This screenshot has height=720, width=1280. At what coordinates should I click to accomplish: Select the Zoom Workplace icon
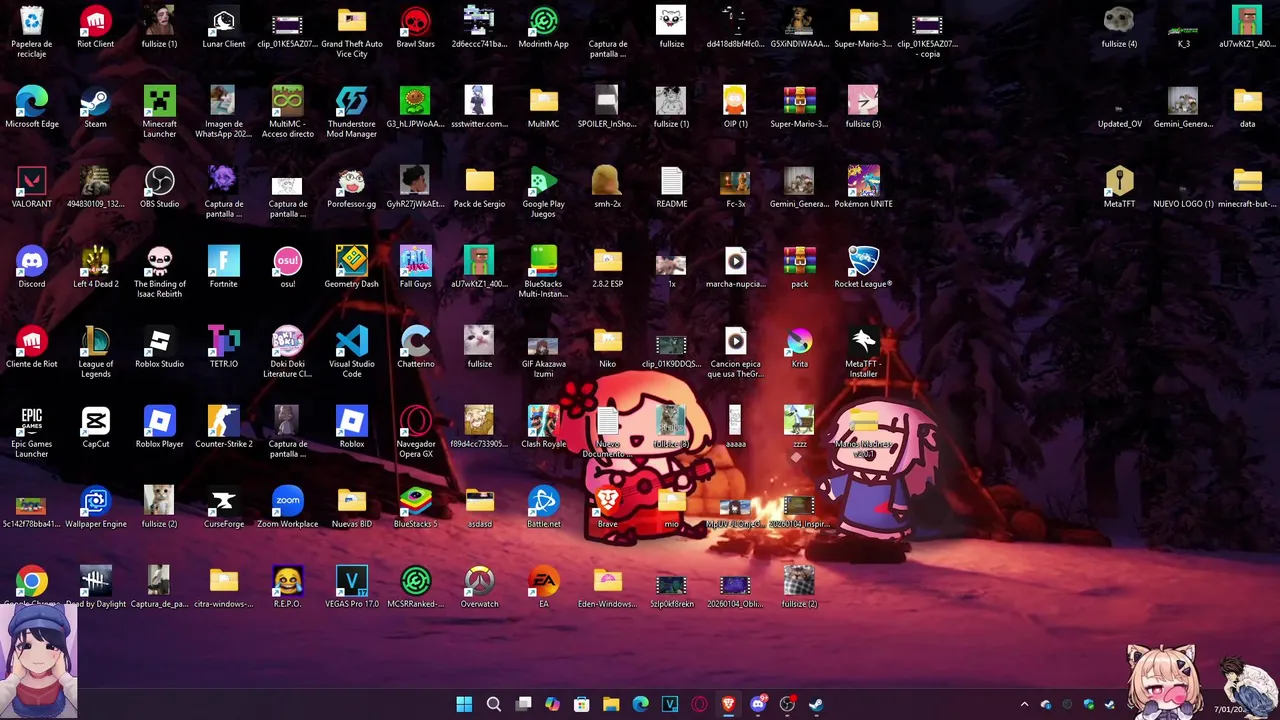(288, 502)
